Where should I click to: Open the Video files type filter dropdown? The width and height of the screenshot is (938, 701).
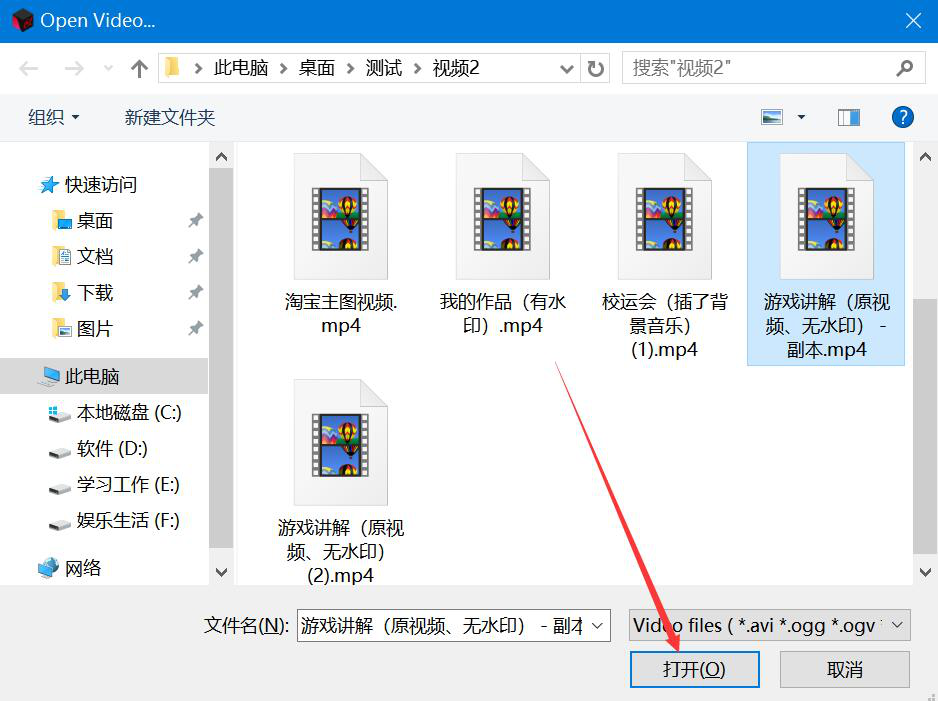pos(769,626)
